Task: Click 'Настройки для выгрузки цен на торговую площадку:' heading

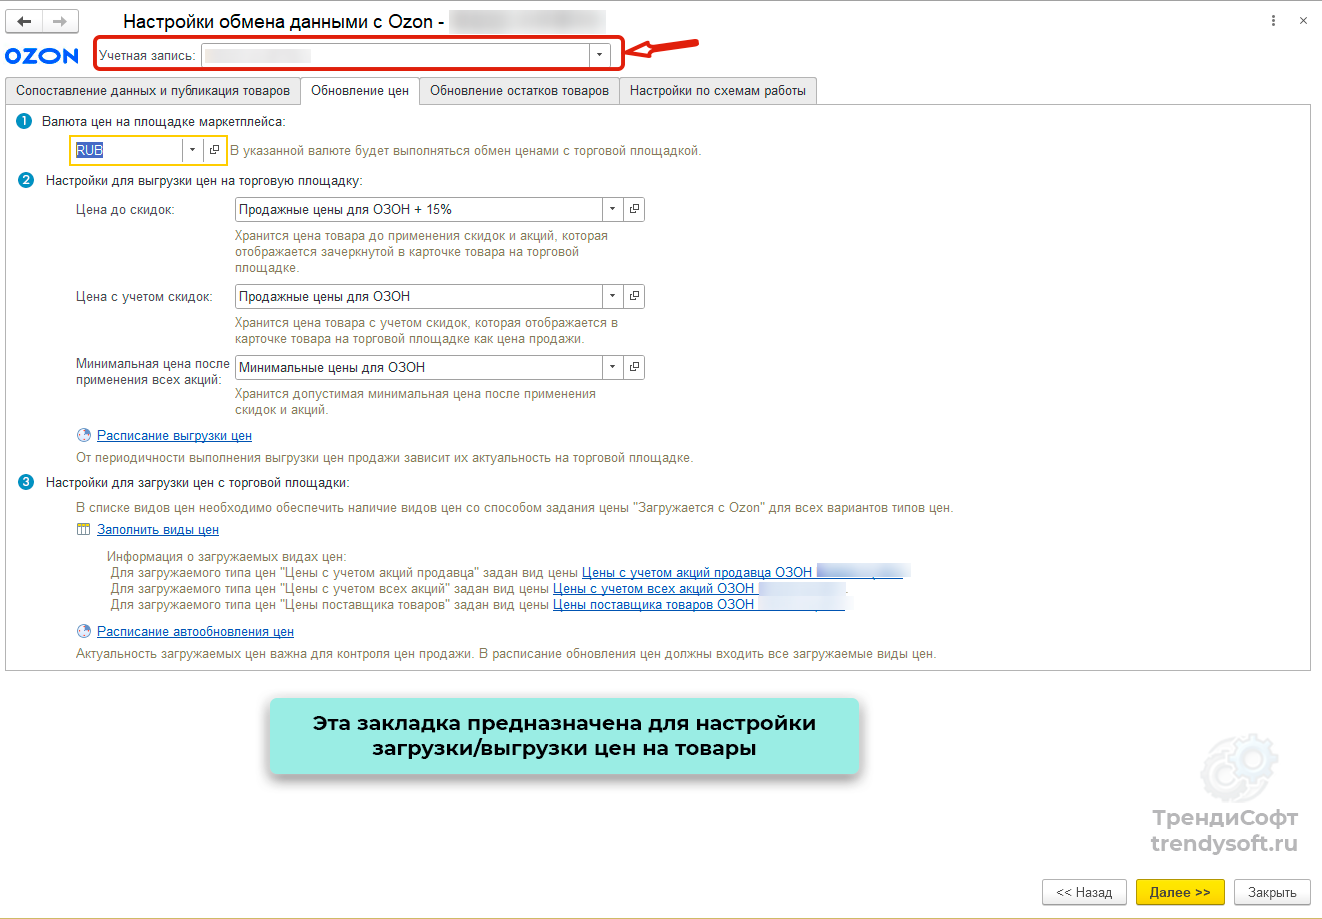Action: pyautogui.click(x=204, y=181)
